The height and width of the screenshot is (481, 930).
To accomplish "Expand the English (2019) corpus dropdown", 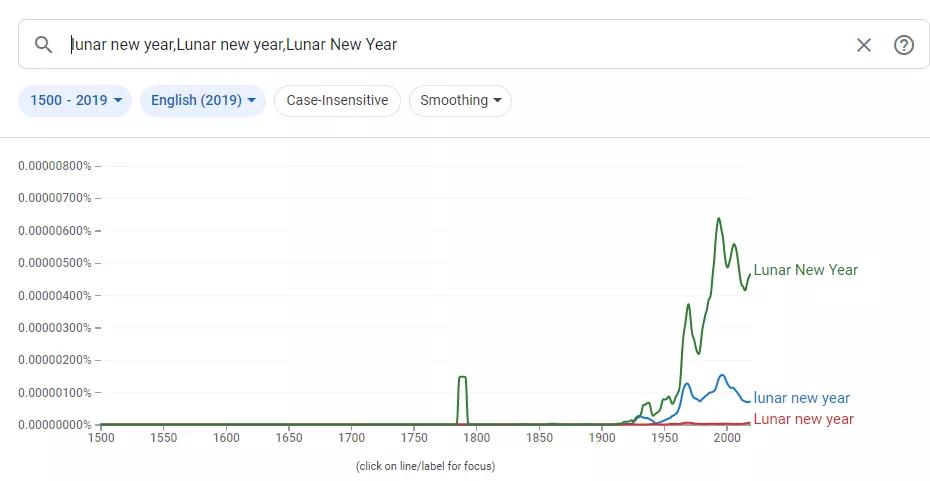I will [x=203, y=100].
